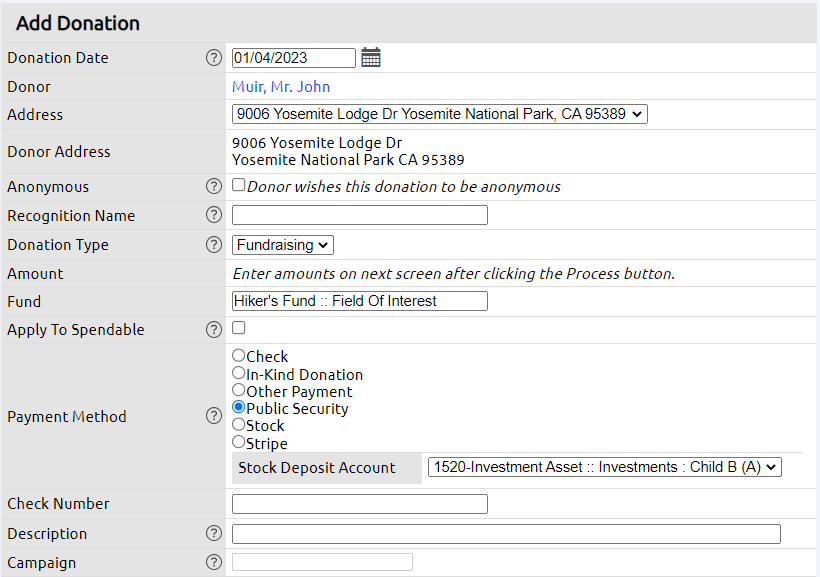Open the calendar date picker icon
The image size is (820, 577).
(x=371, y=58)
